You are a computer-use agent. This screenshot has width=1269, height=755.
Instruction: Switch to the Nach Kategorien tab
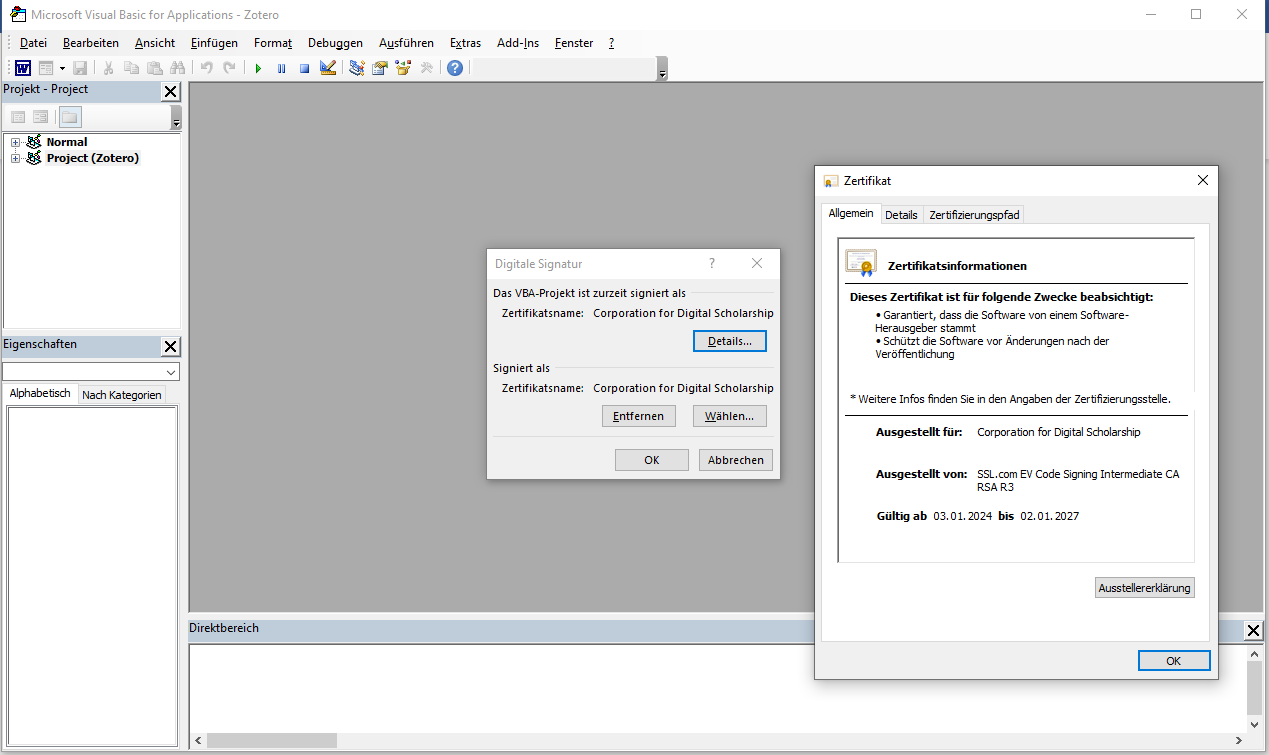(x=122, y=395)
